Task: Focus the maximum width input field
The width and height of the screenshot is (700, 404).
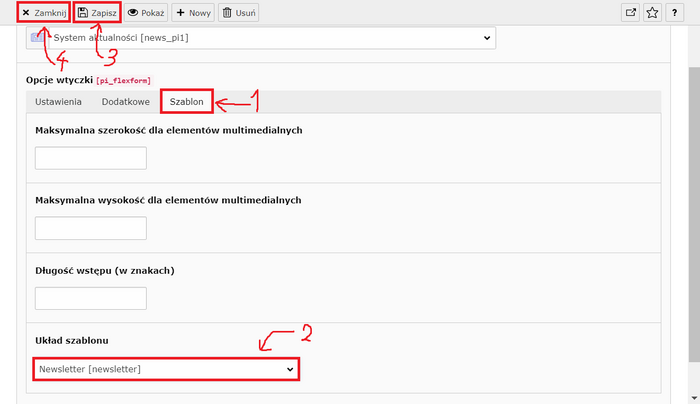Action: (x=91, y=158)
